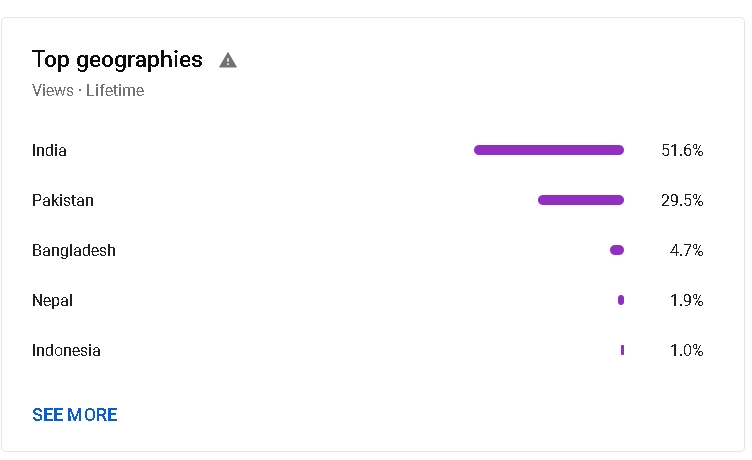Click the purple Pakistan views bar
Screen dimensions: 752x460
point(581,200)
